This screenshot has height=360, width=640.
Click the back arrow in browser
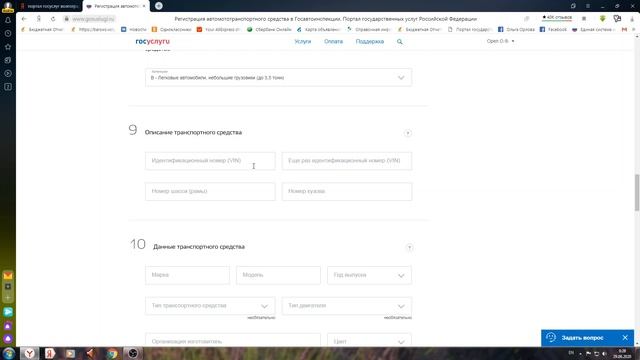(24, 19)
